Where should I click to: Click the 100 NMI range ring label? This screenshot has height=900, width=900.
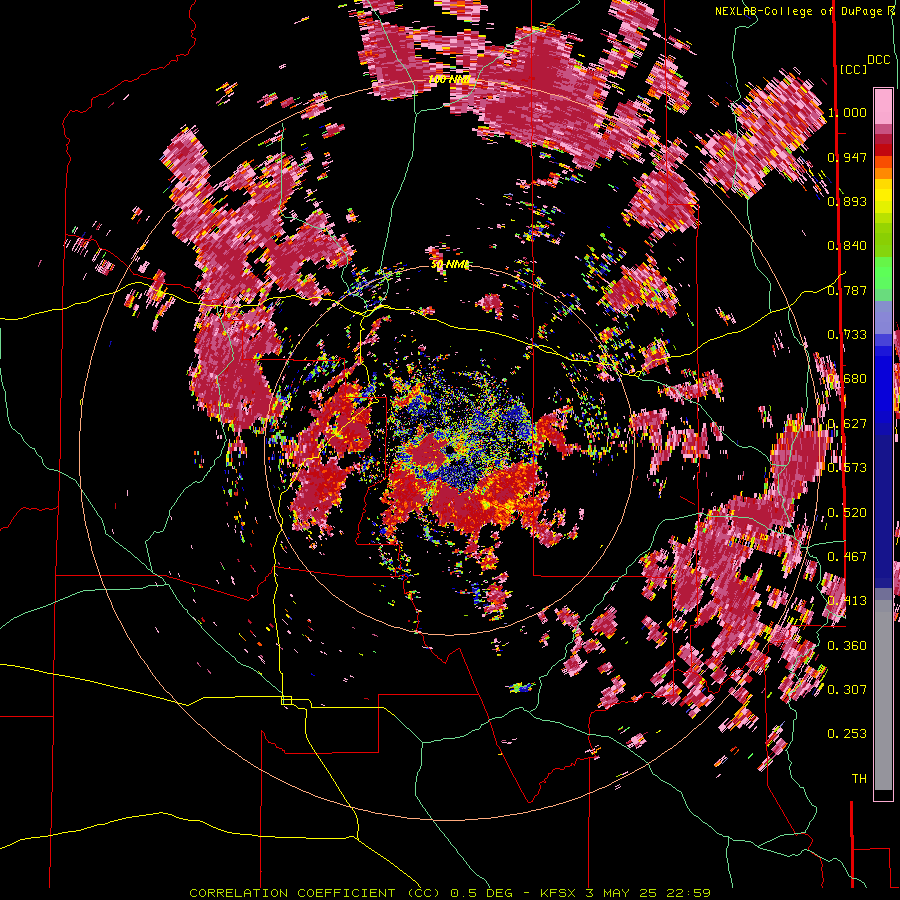pyautogui.click(x=450, y=79)
